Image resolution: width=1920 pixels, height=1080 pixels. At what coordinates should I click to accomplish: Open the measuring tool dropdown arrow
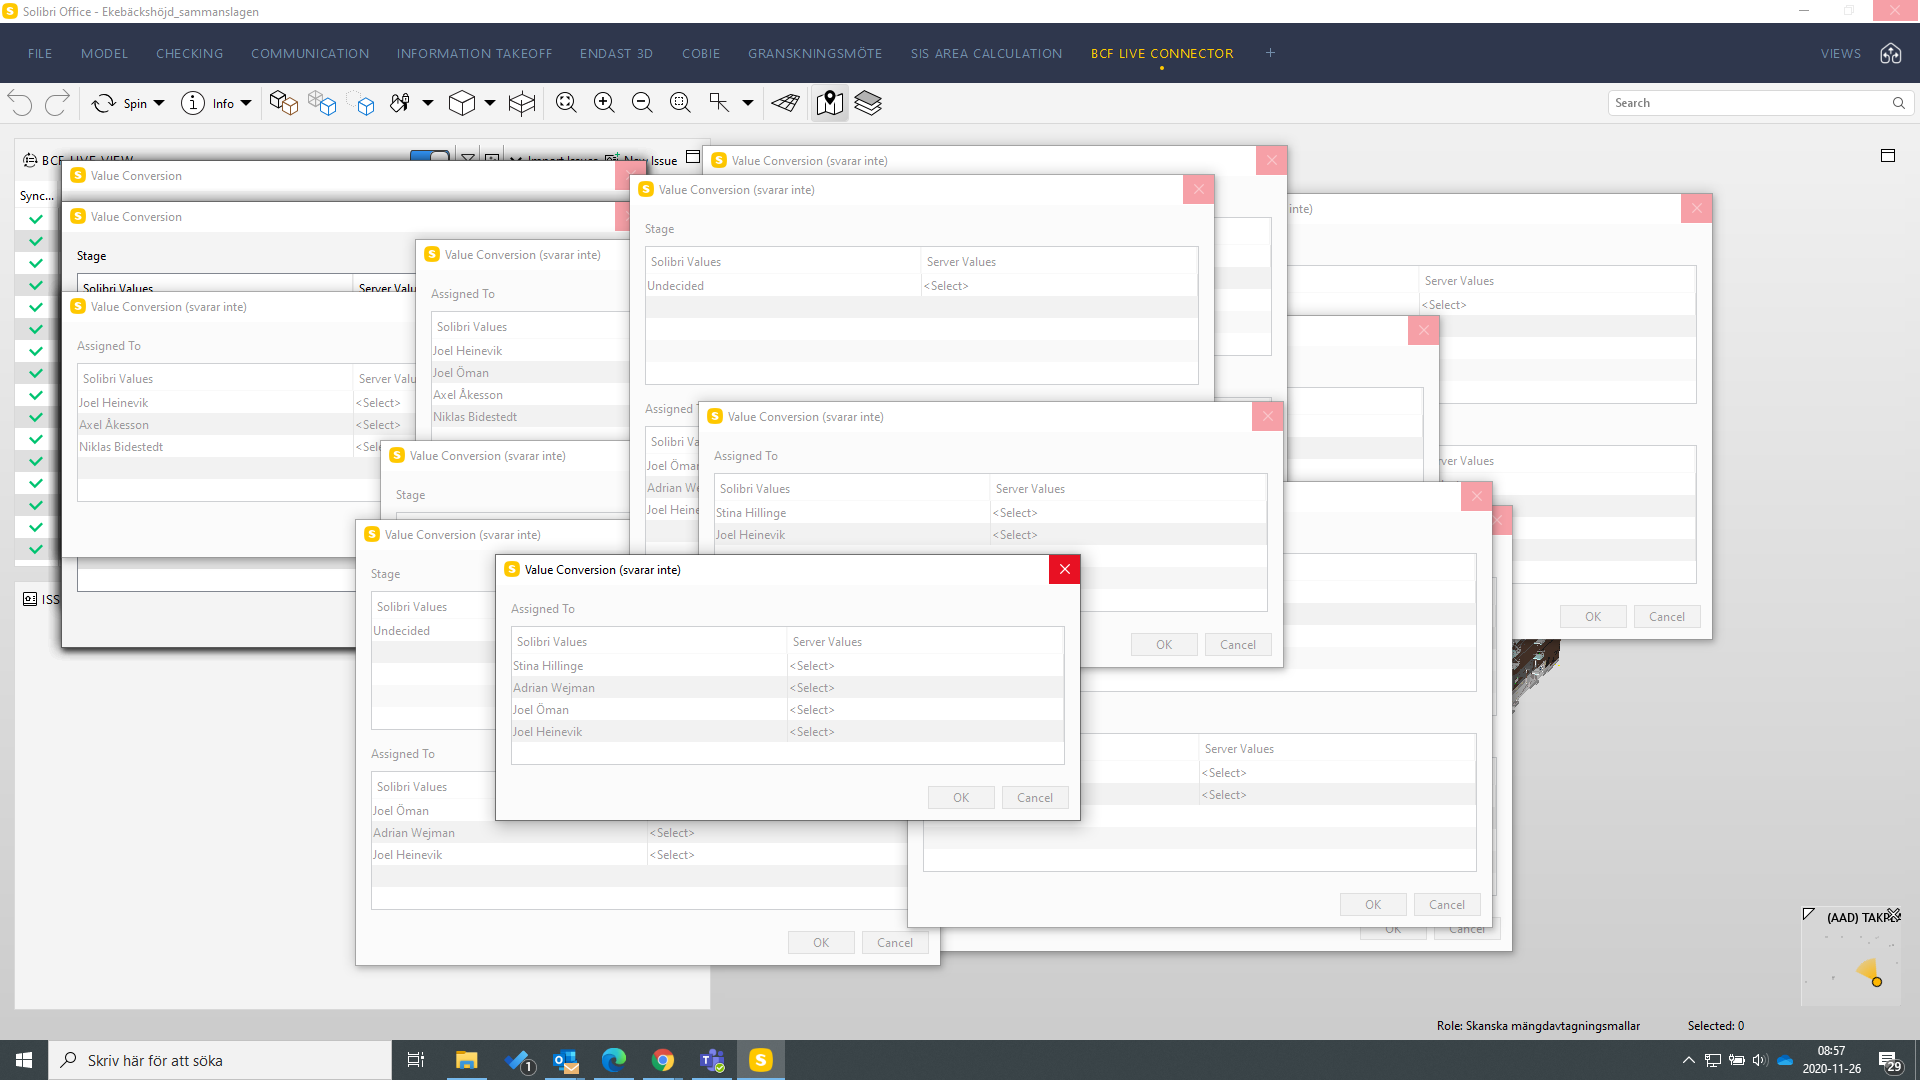[748, 103]
